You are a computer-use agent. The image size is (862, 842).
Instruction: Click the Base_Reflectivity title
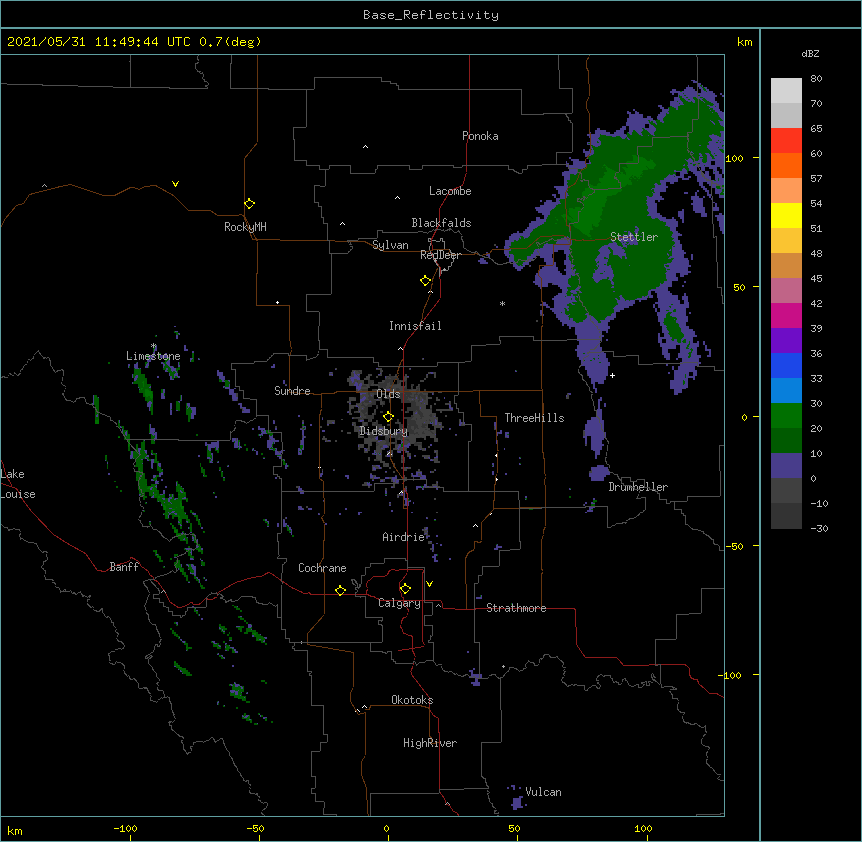(x=431, y=15)
